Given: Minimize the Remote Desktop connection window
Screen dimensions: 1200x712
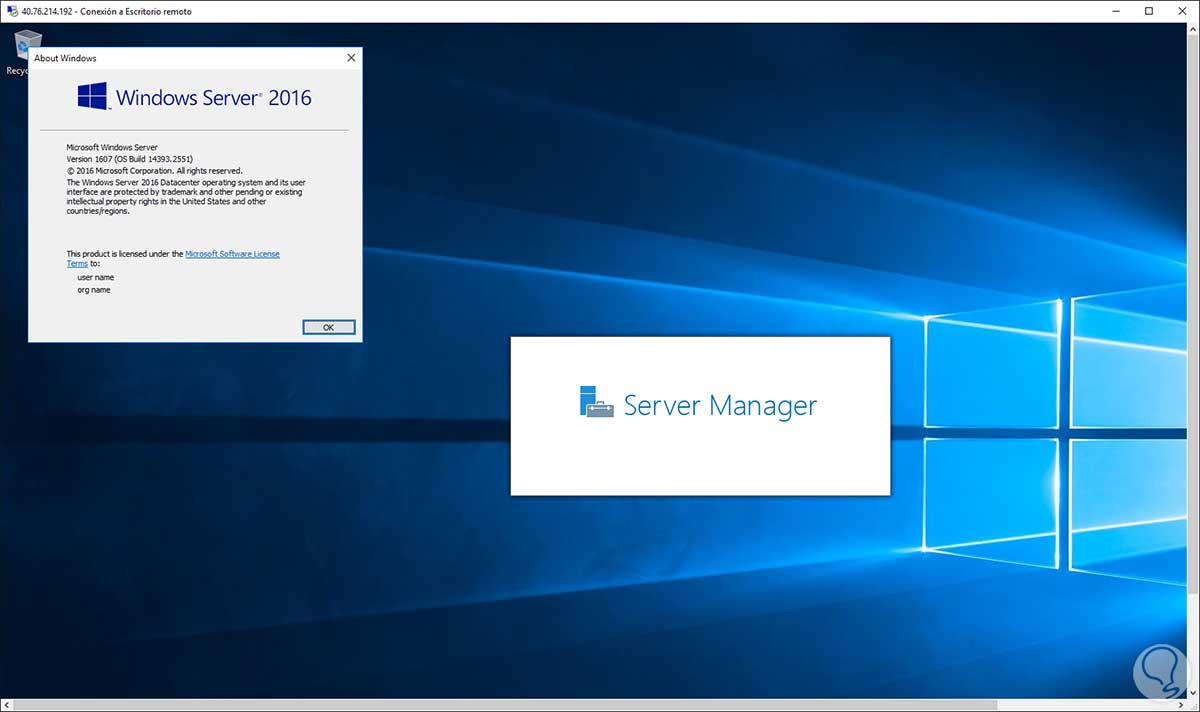Looking at the screenshot, I should click(x=1115, y=11).
